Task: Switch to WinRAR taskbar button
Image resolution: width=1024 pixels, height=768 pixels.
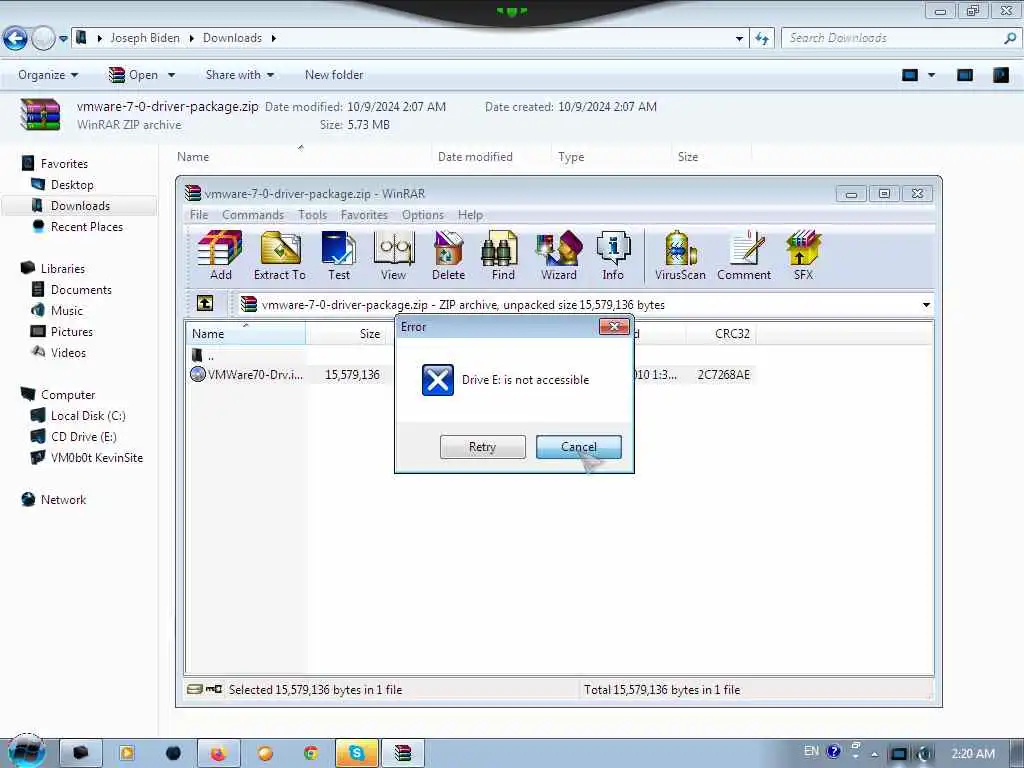Action: click(x=403, y=754)
